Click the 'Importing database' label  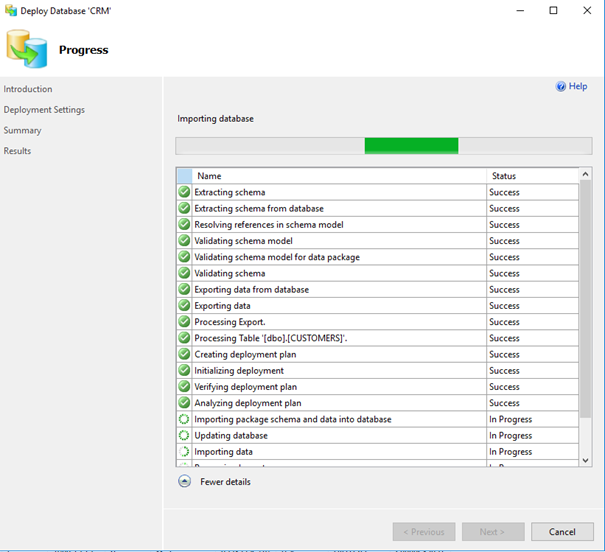click(x=215, y=119)
